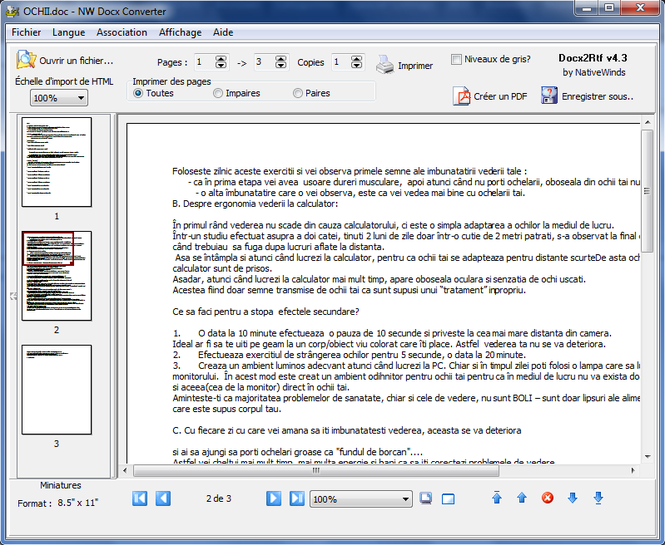Click the '2 de 3' page indicator

pos(219,499)
